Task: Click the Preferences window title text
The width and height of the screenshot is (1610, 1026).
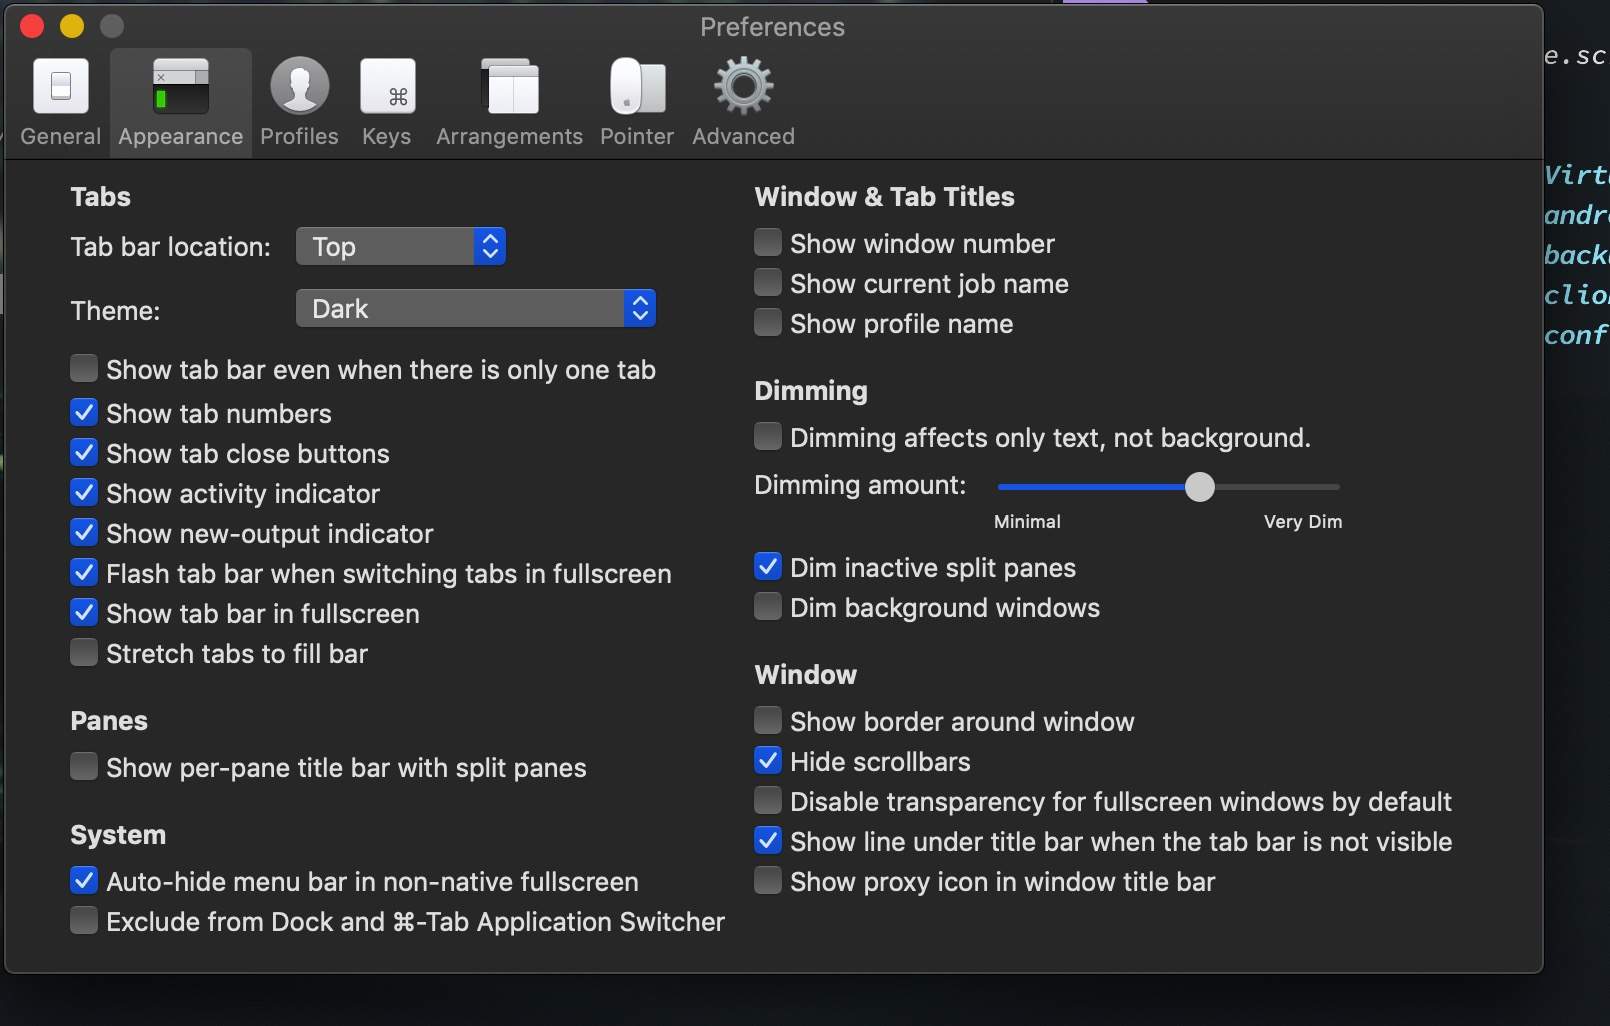Action: coord(772,27)
